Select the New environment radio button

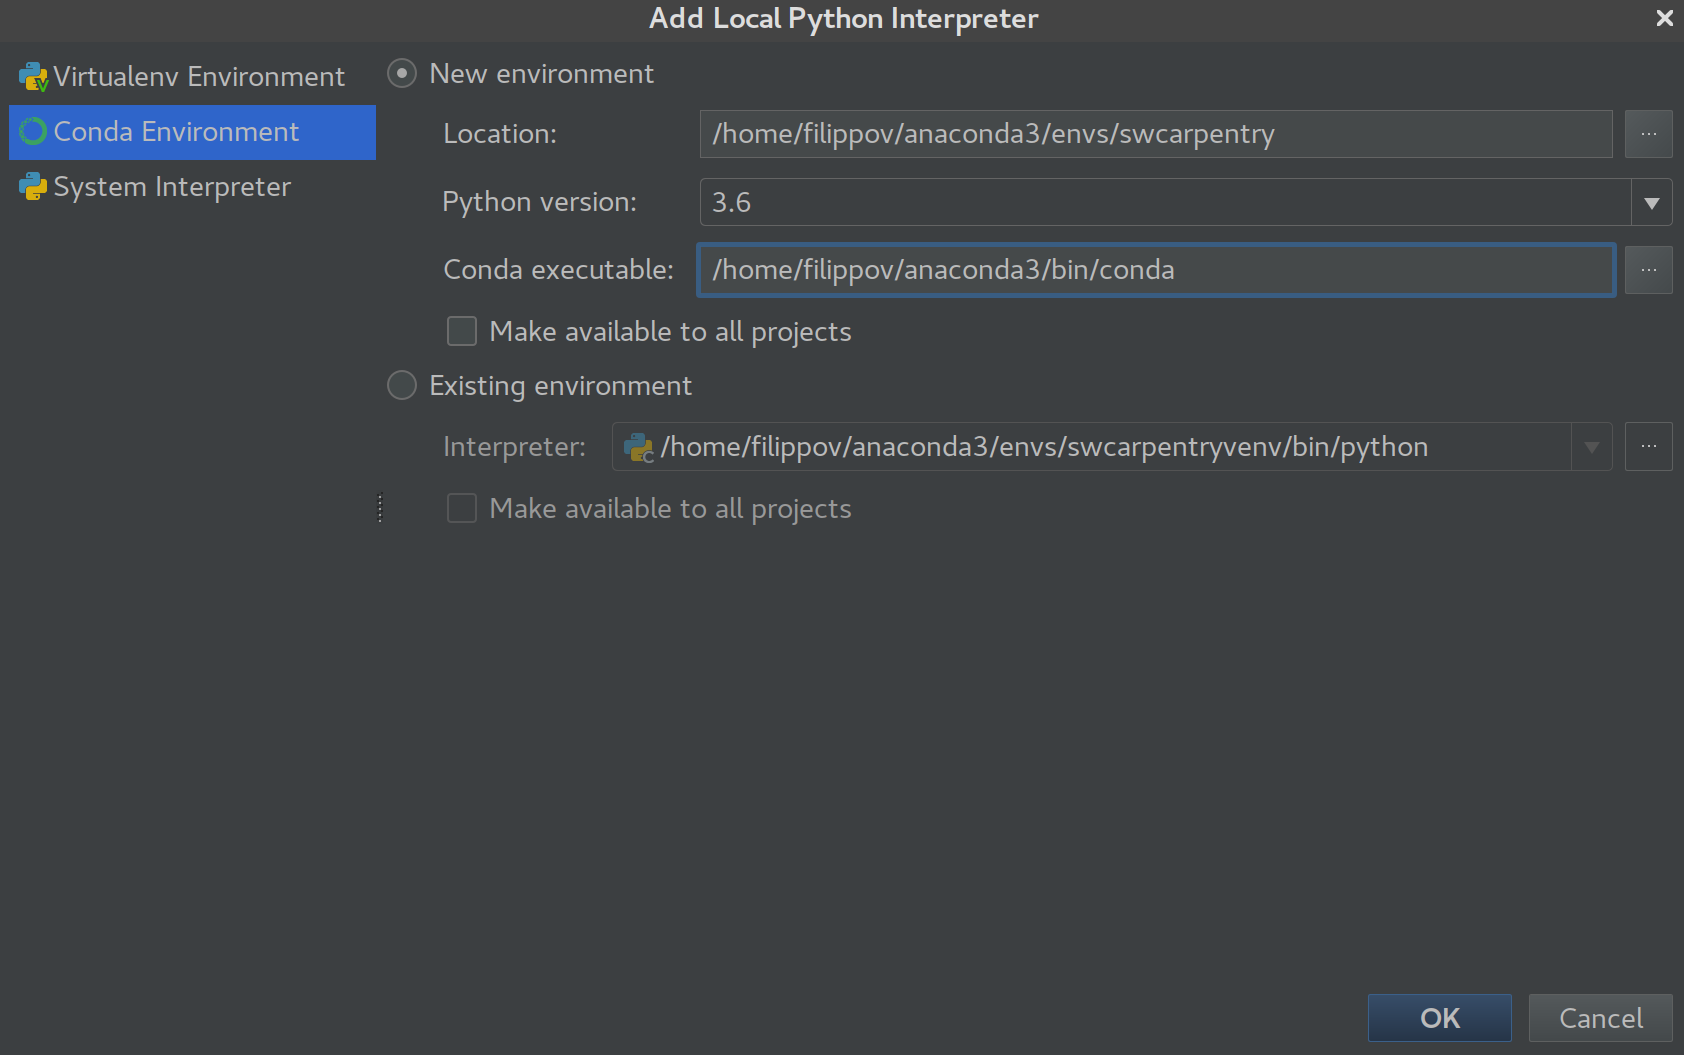pos(402,74)
